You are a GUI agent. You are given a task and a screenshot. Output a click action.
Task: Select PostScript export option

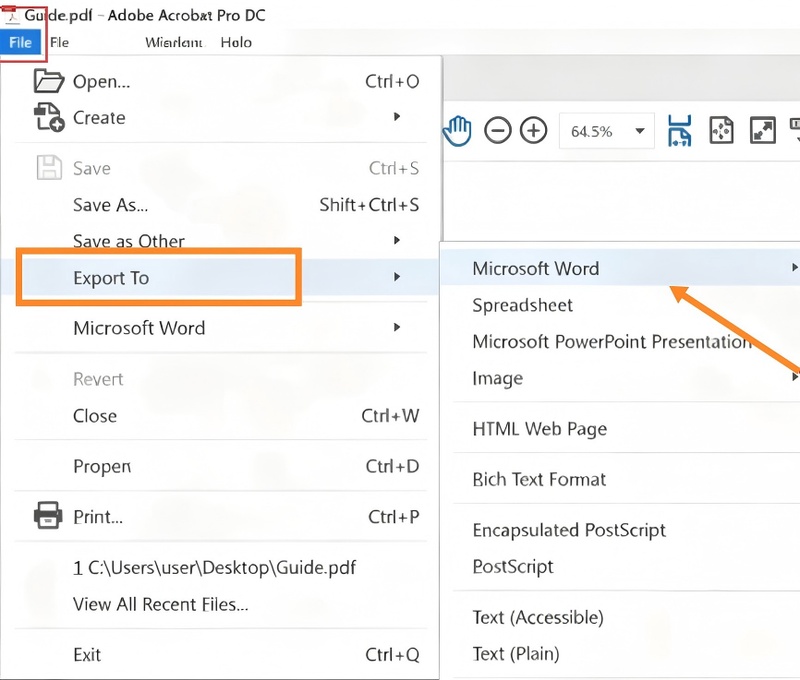(620, 566)
